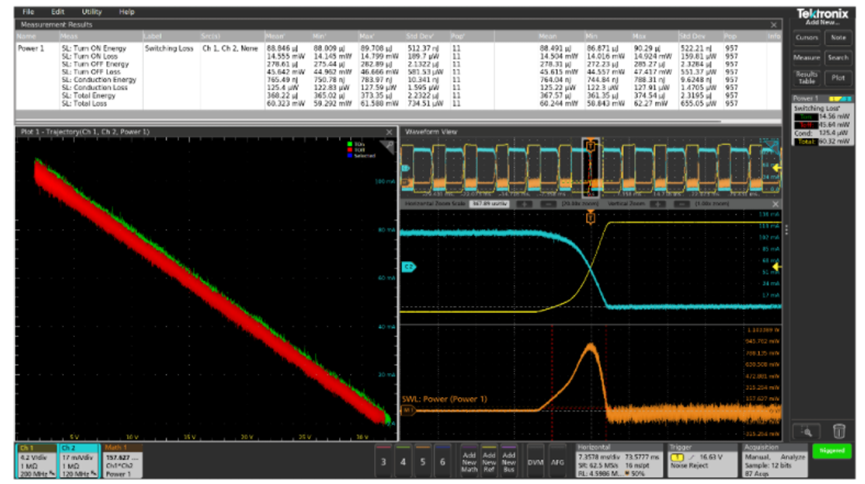
Task: Click the Horizontal Zoom Scale value field
Action: pos(491,203)
